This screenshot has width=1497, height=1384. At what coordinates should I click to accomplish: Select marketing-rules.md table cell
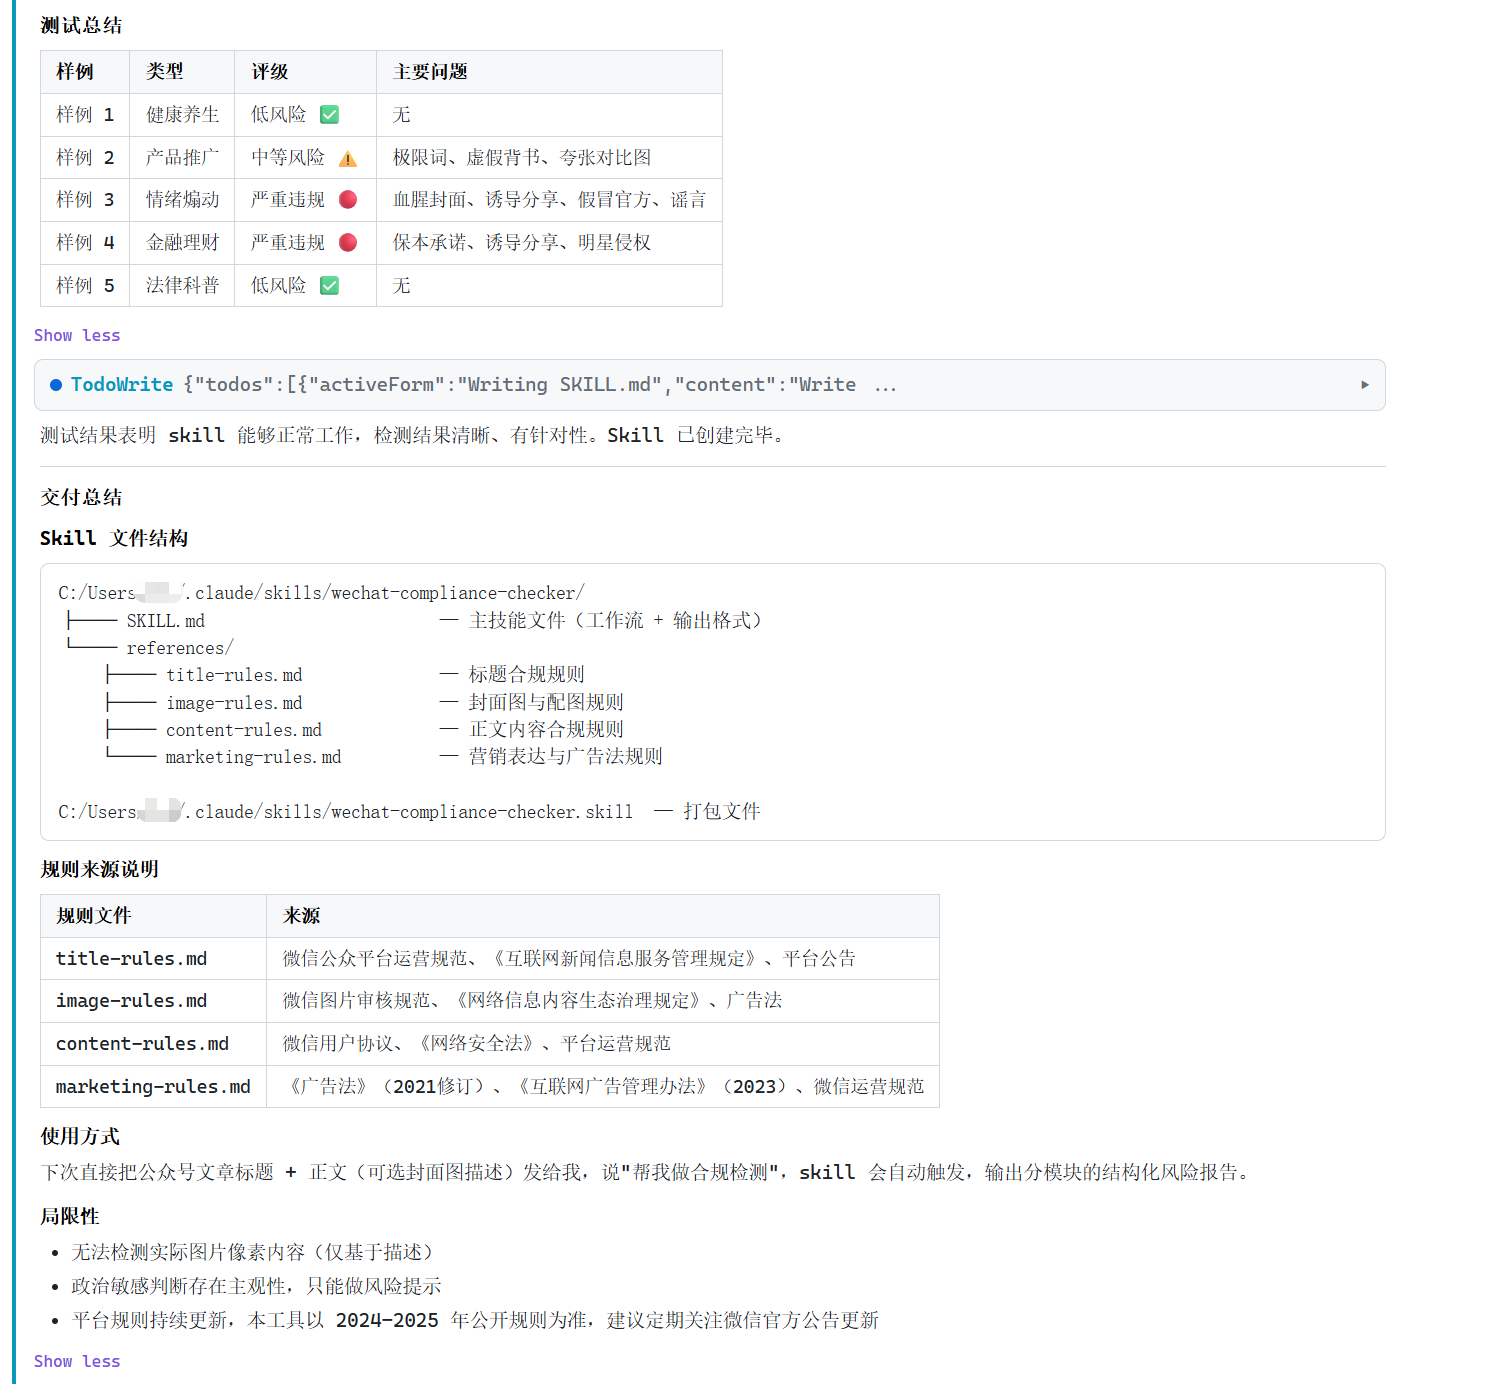pyautogui.click(x=154, y=1087)
